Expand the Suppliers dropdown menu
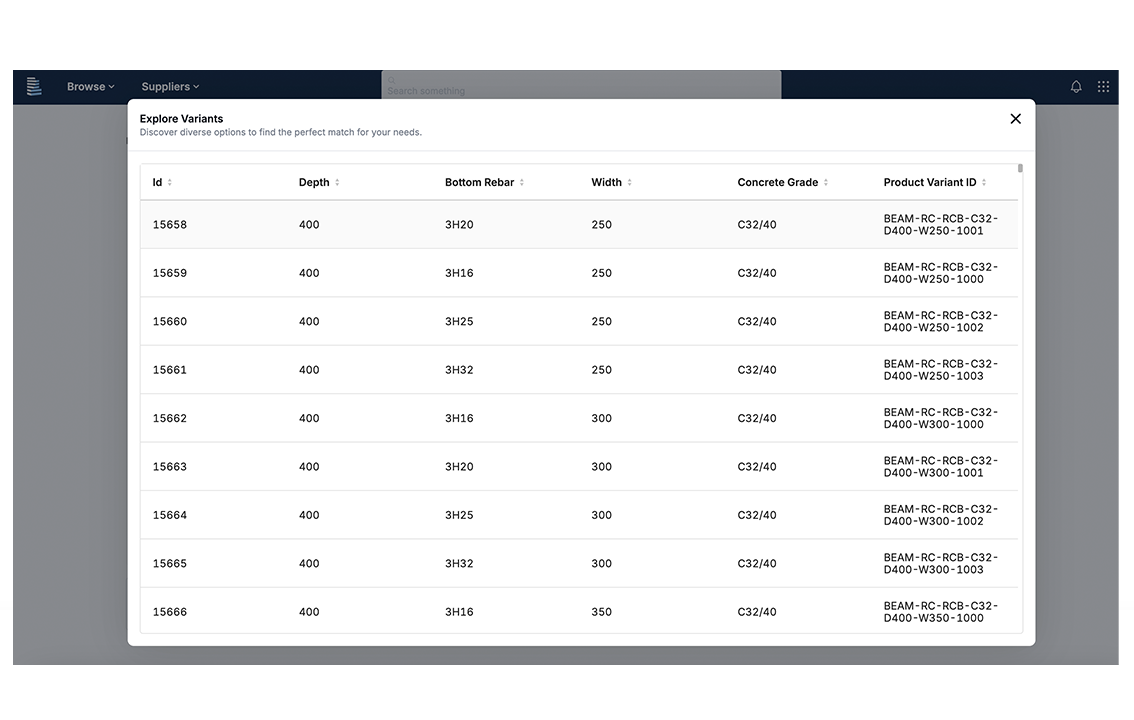Screen dimensions: 1134x720 tap(169, 86)
